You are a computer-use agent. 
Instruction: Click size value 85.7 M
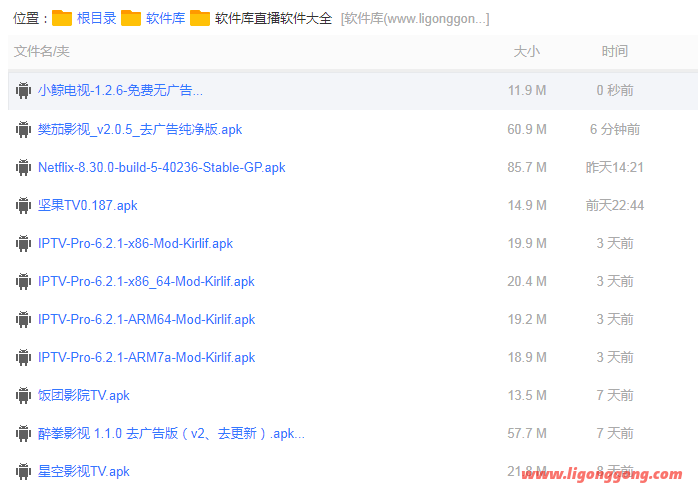pos(527,167)
